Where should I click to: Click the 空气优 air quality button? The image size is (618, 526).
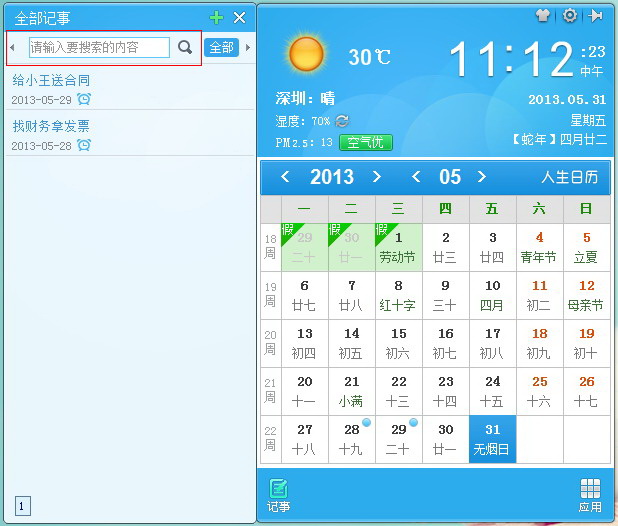click(364, 142)
